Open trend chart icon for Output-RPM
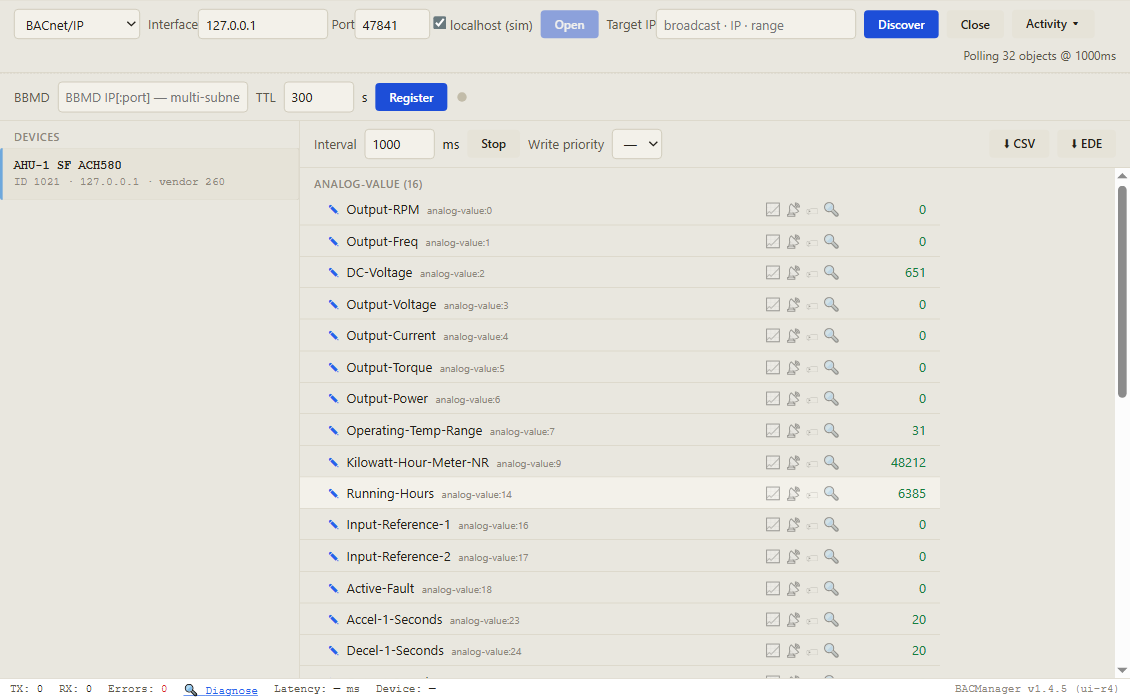This screenshot has height=700, width=1130. pos(773,210)
